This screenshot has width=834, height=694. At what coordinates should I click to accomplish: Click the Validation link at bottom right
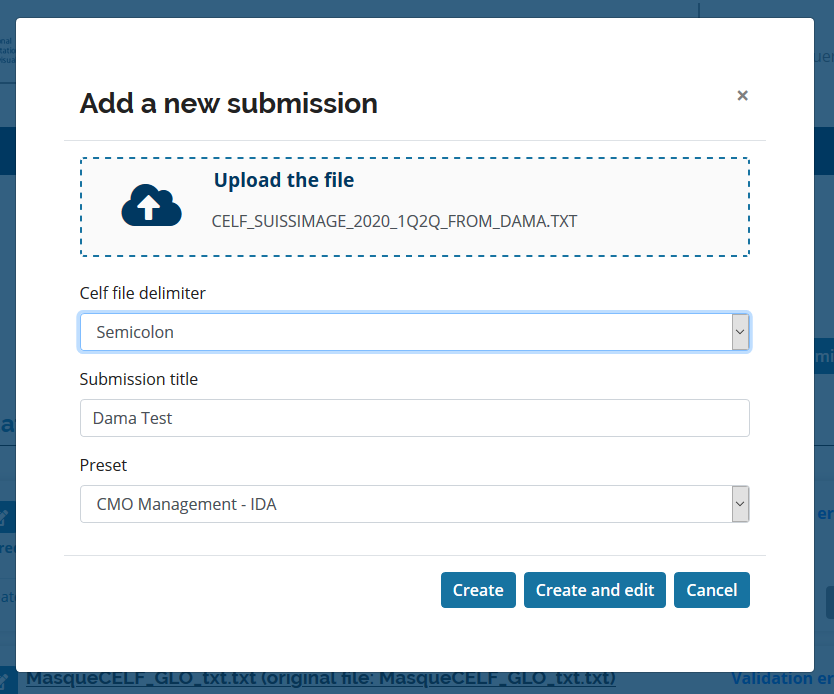pos(781,678)
